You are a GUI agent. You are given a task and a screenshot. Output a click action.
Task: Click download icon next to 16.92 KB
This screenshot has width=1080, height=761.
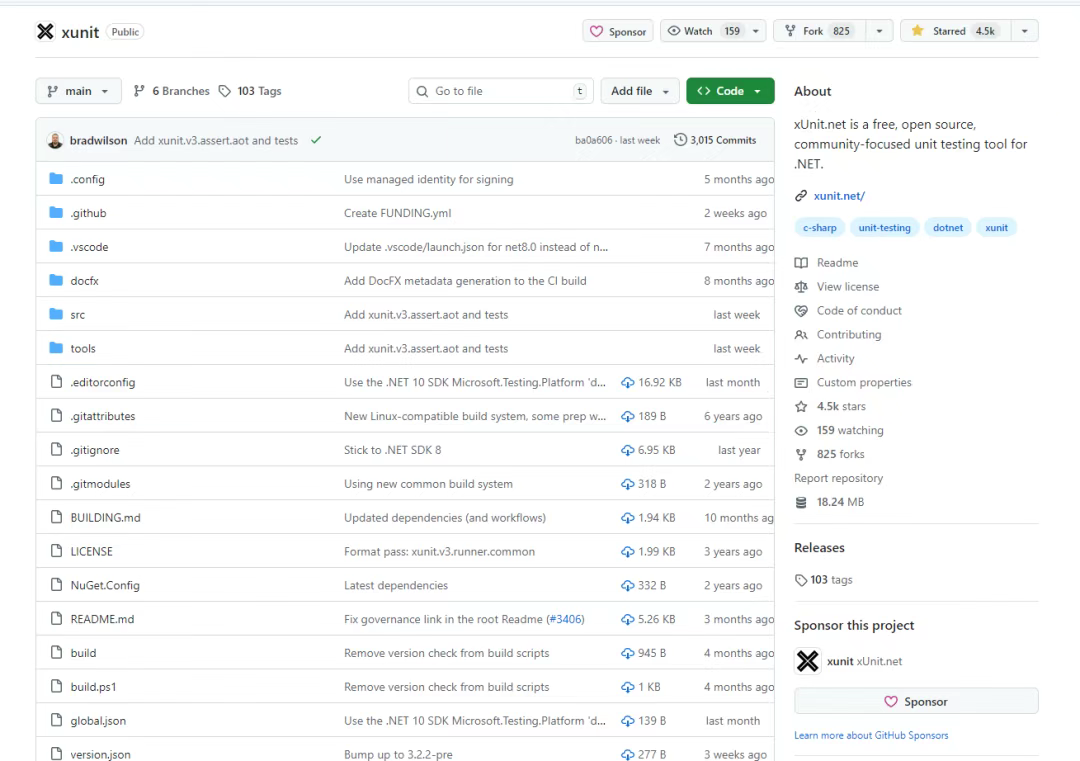click(627, 382)
